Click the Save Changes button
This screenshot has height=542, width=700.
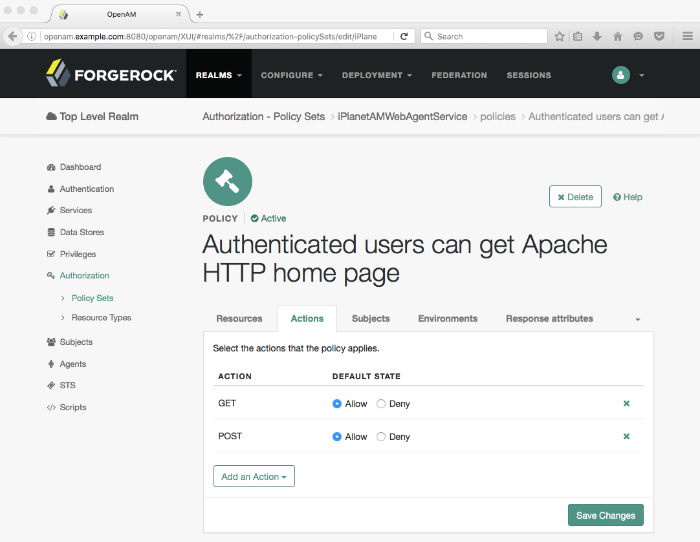point(605,515)
